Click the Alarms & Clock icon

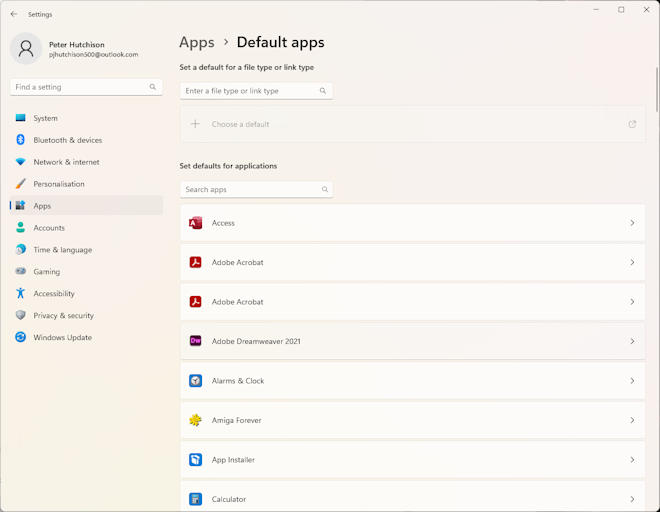(x=196, y=381)
